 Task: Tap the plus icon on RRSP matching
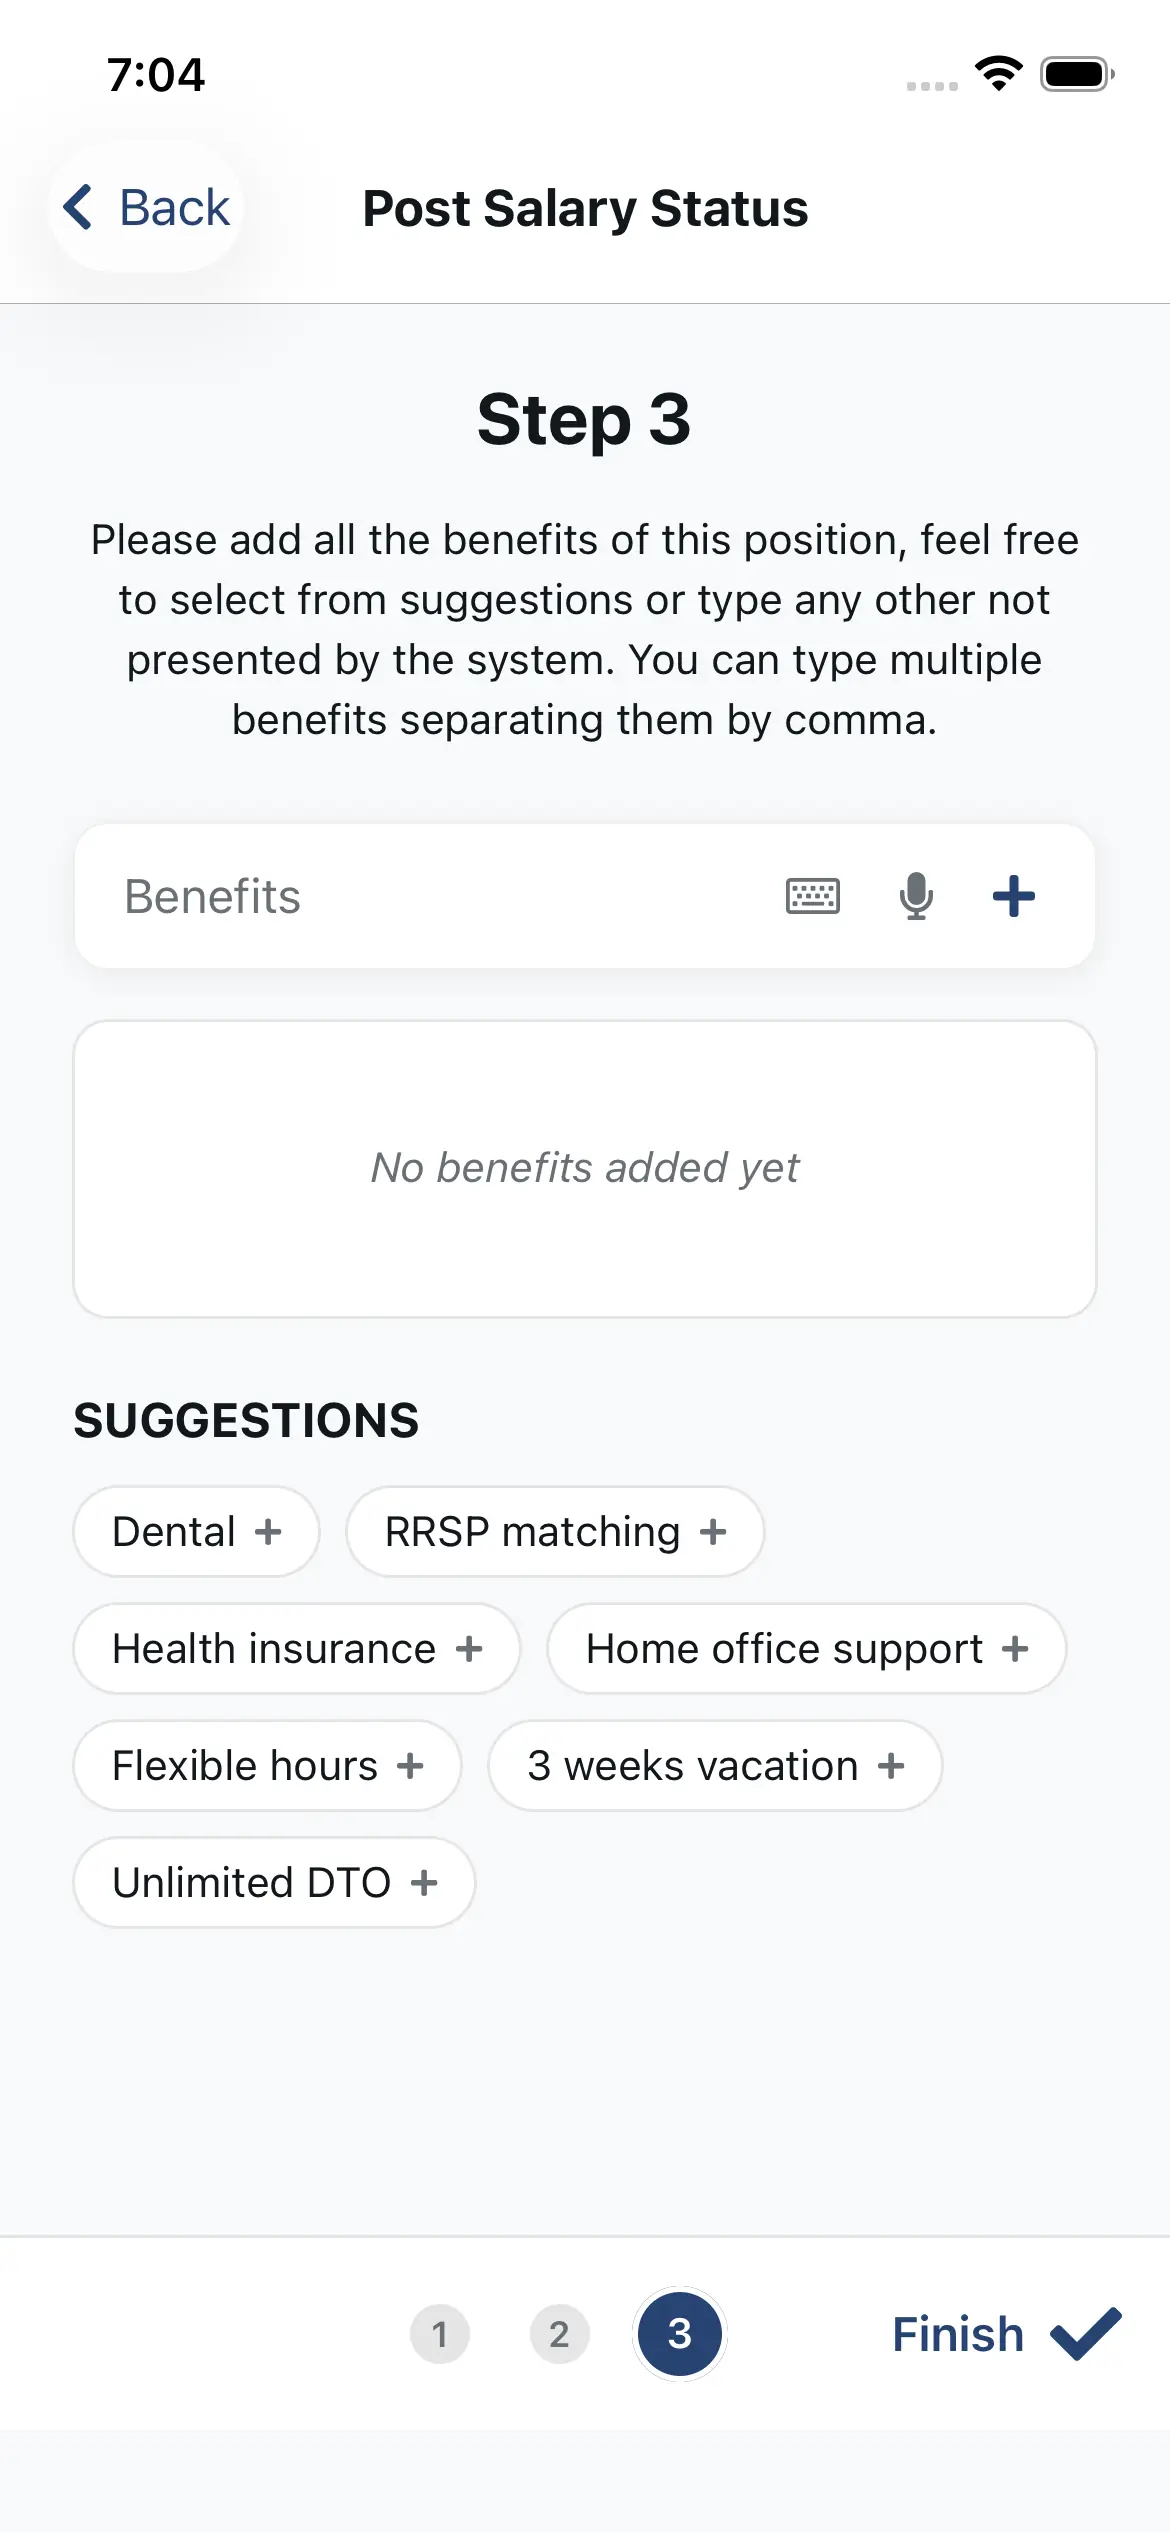coord(713,1532)
